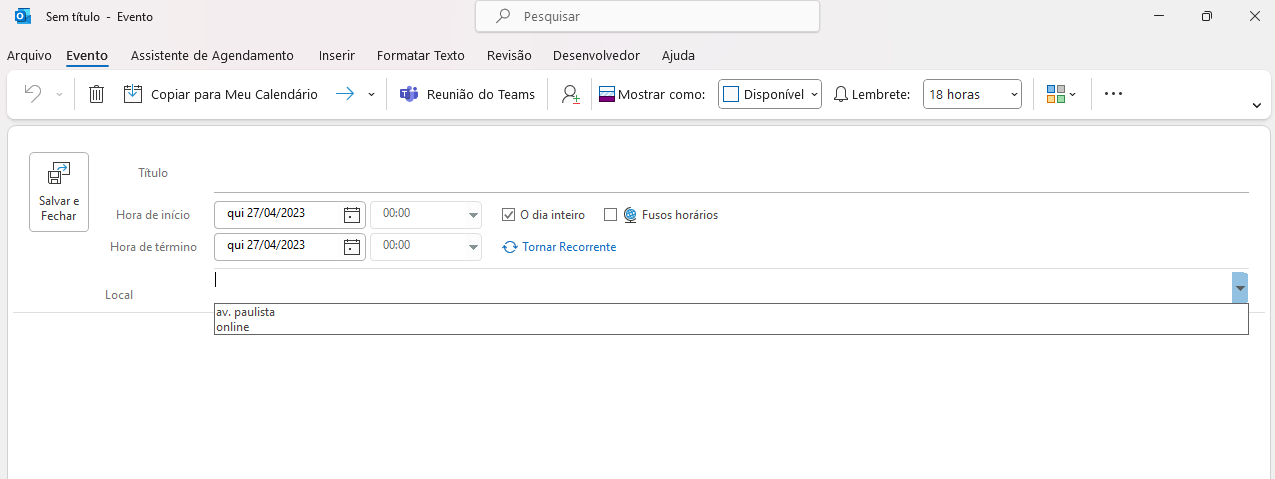Click the Título input field

tap(731, 173)
